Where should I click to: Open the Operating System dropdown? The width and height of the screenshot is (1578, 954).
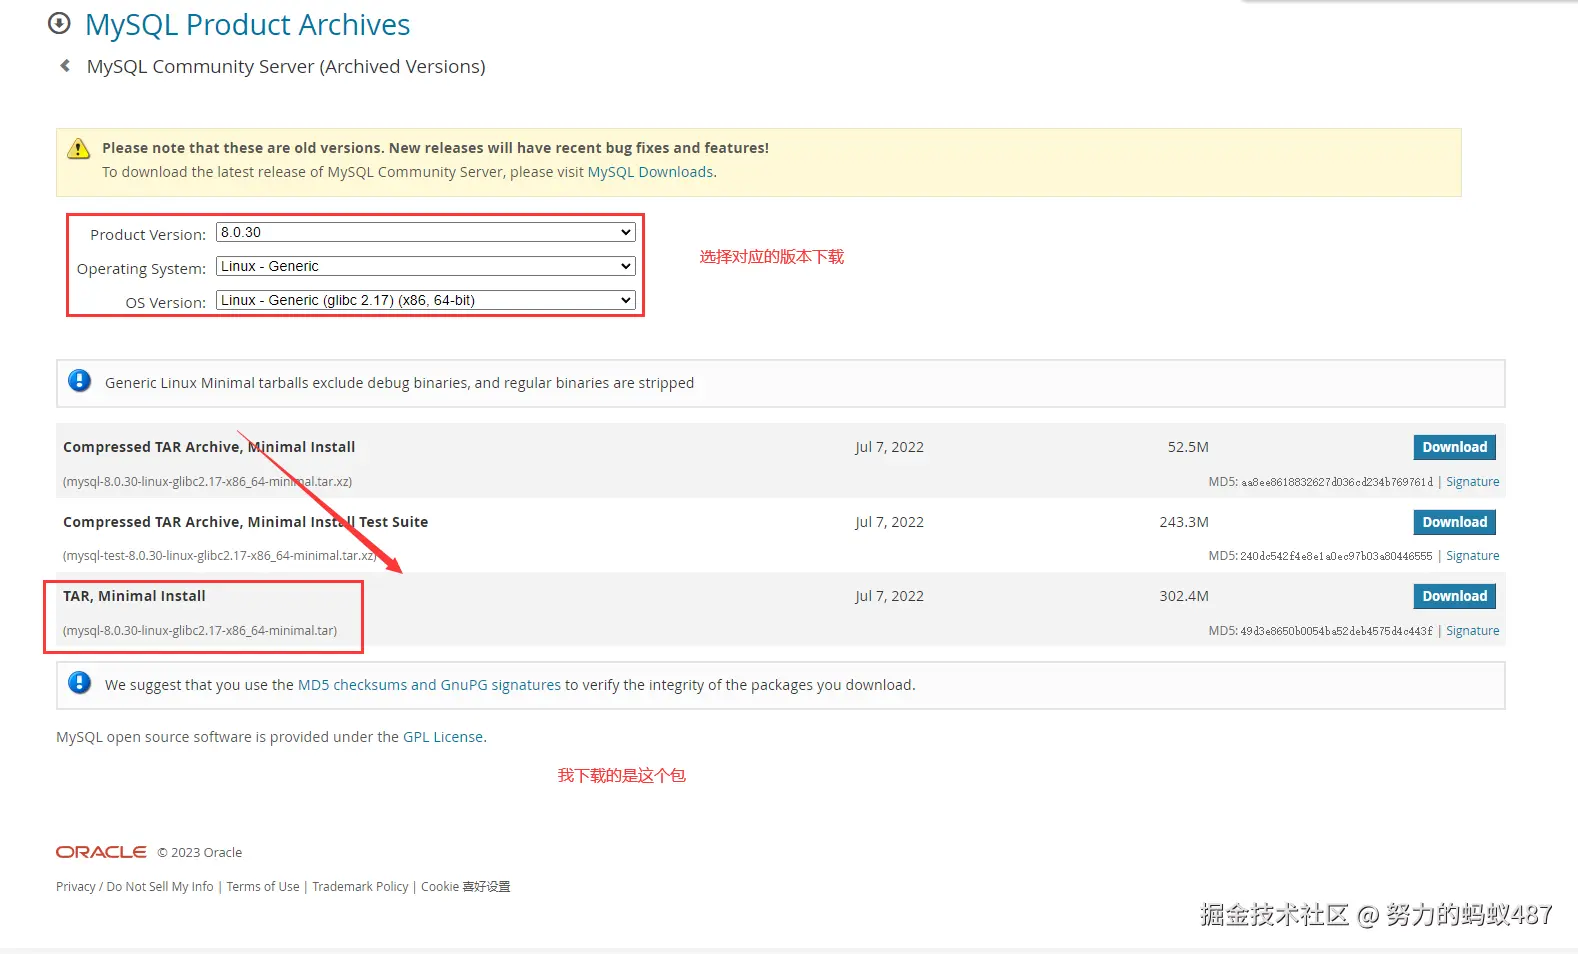click(426, 266)
